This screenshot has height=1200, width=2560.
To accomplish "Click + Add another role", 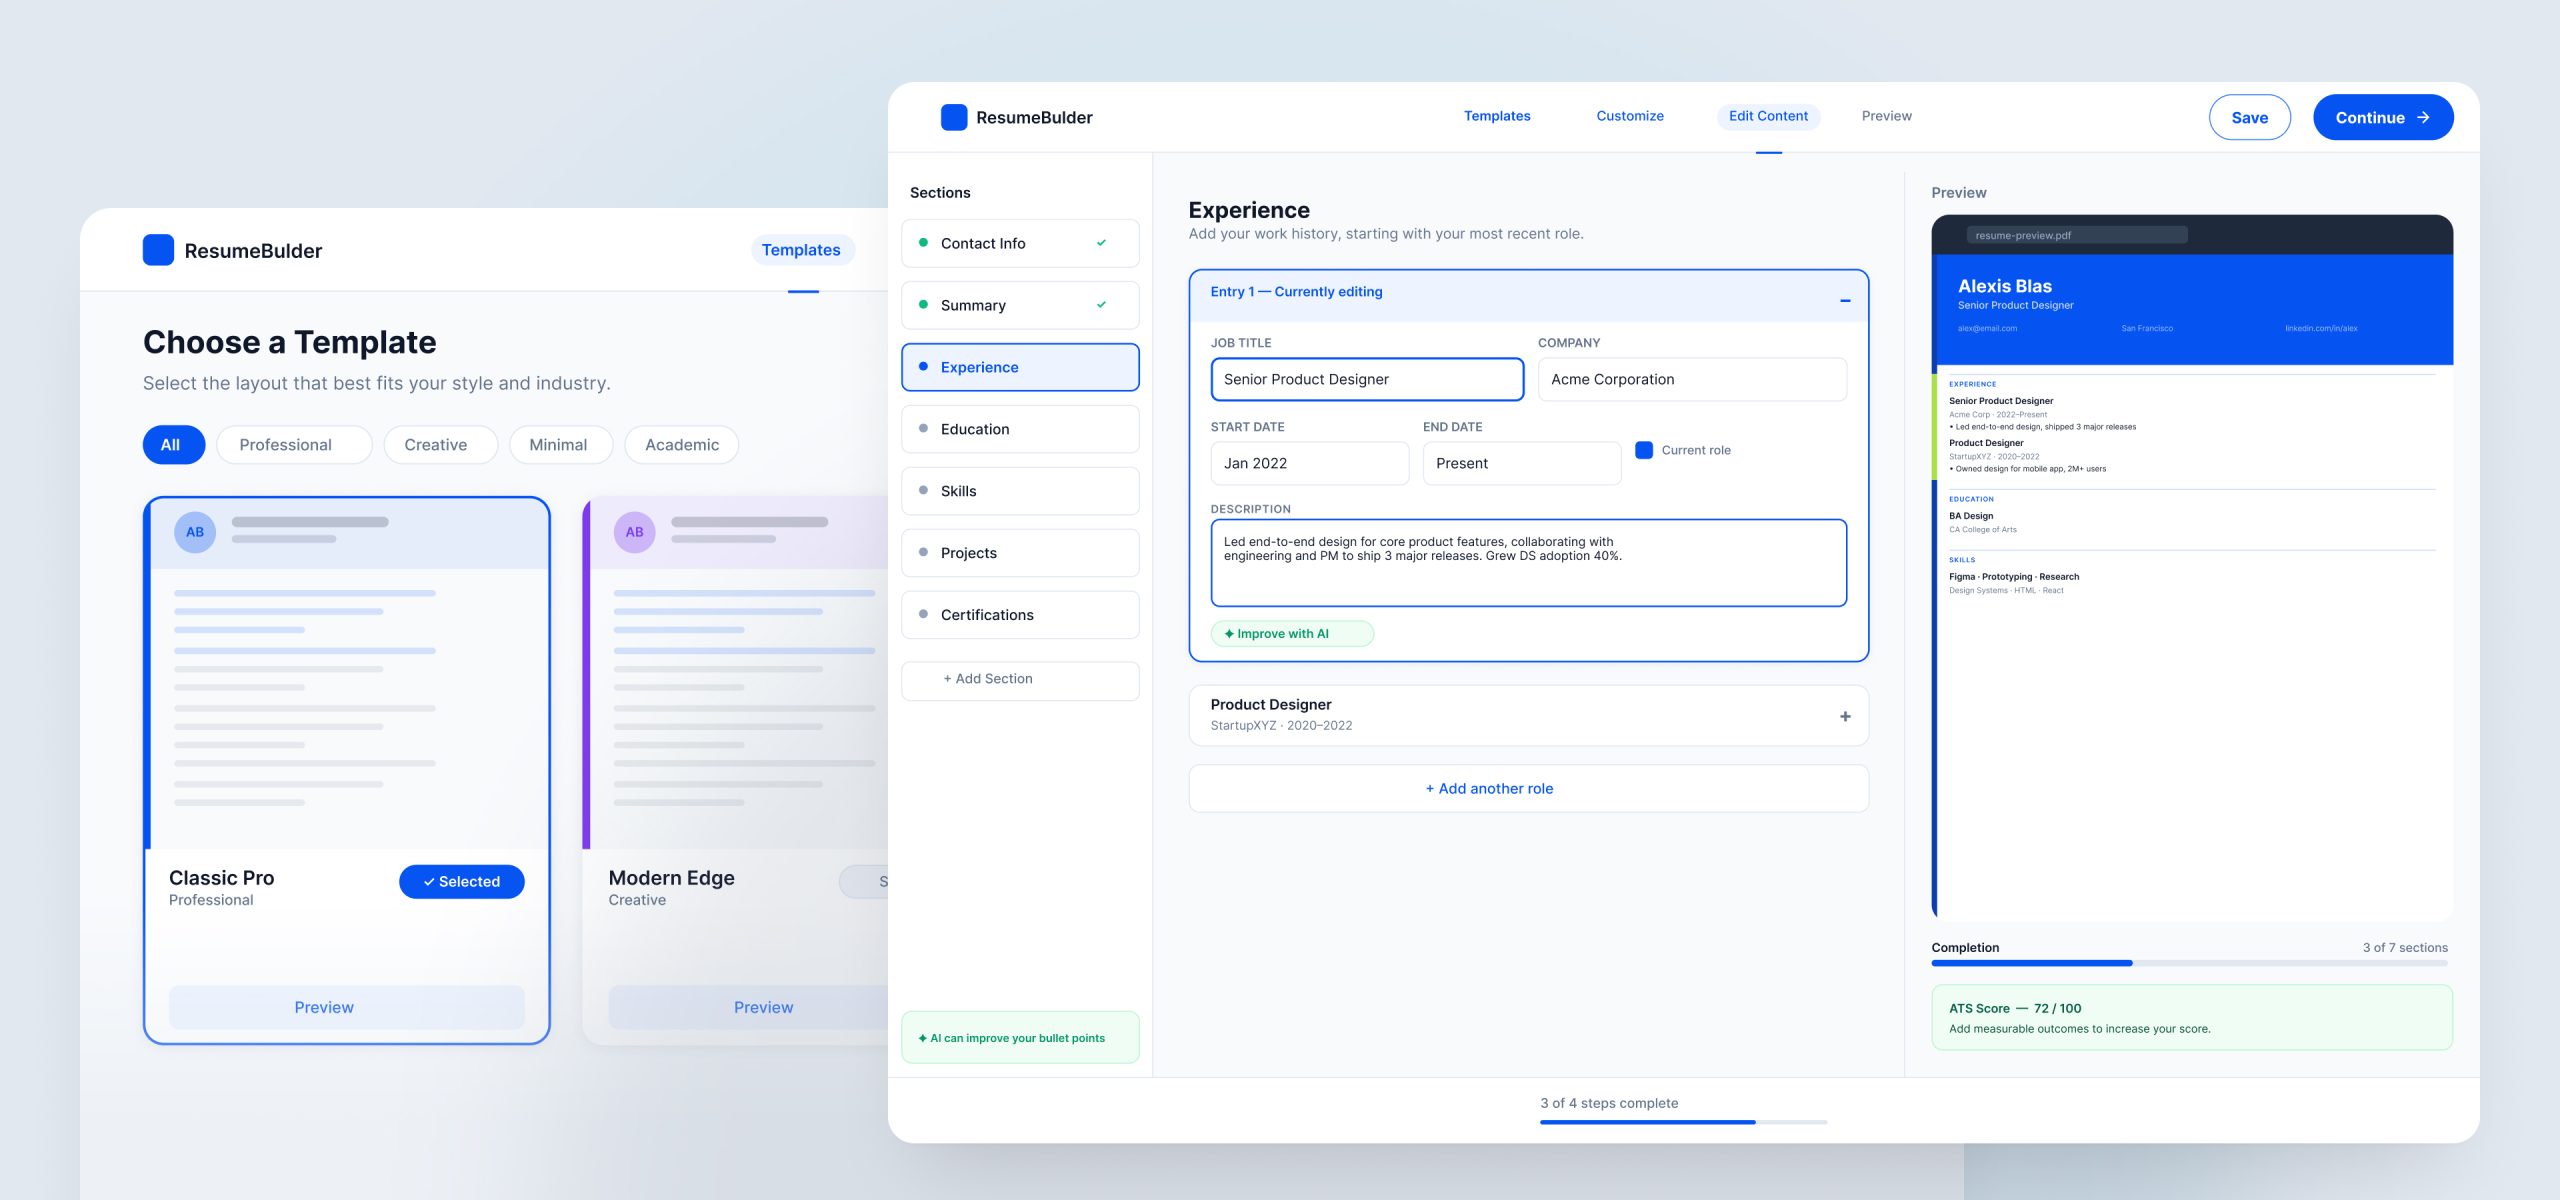I will pos(1528,788).
